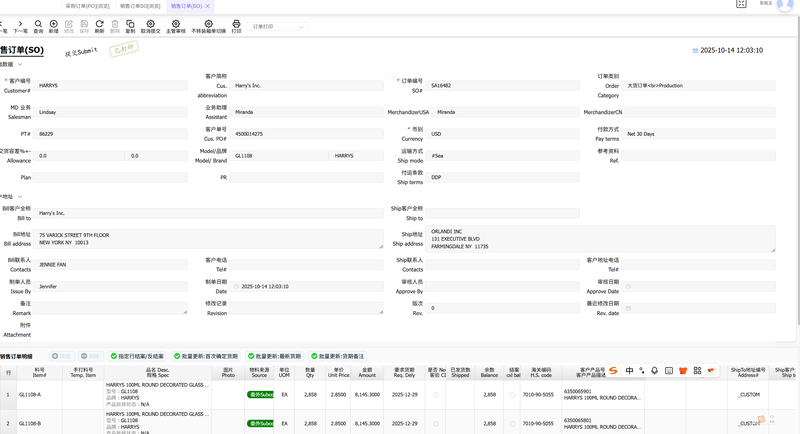Viewport: 800px width, 434px height.
Task: Click the 新增 add-new plus icon
Action: tap(54, 24)
